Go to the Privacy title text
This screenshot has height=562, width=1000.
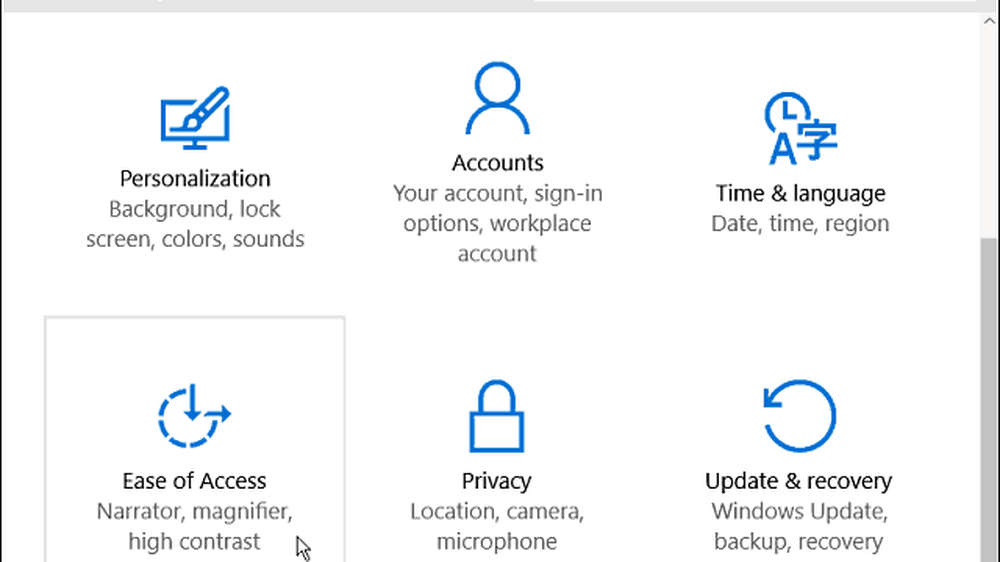(x=496, y=481)
